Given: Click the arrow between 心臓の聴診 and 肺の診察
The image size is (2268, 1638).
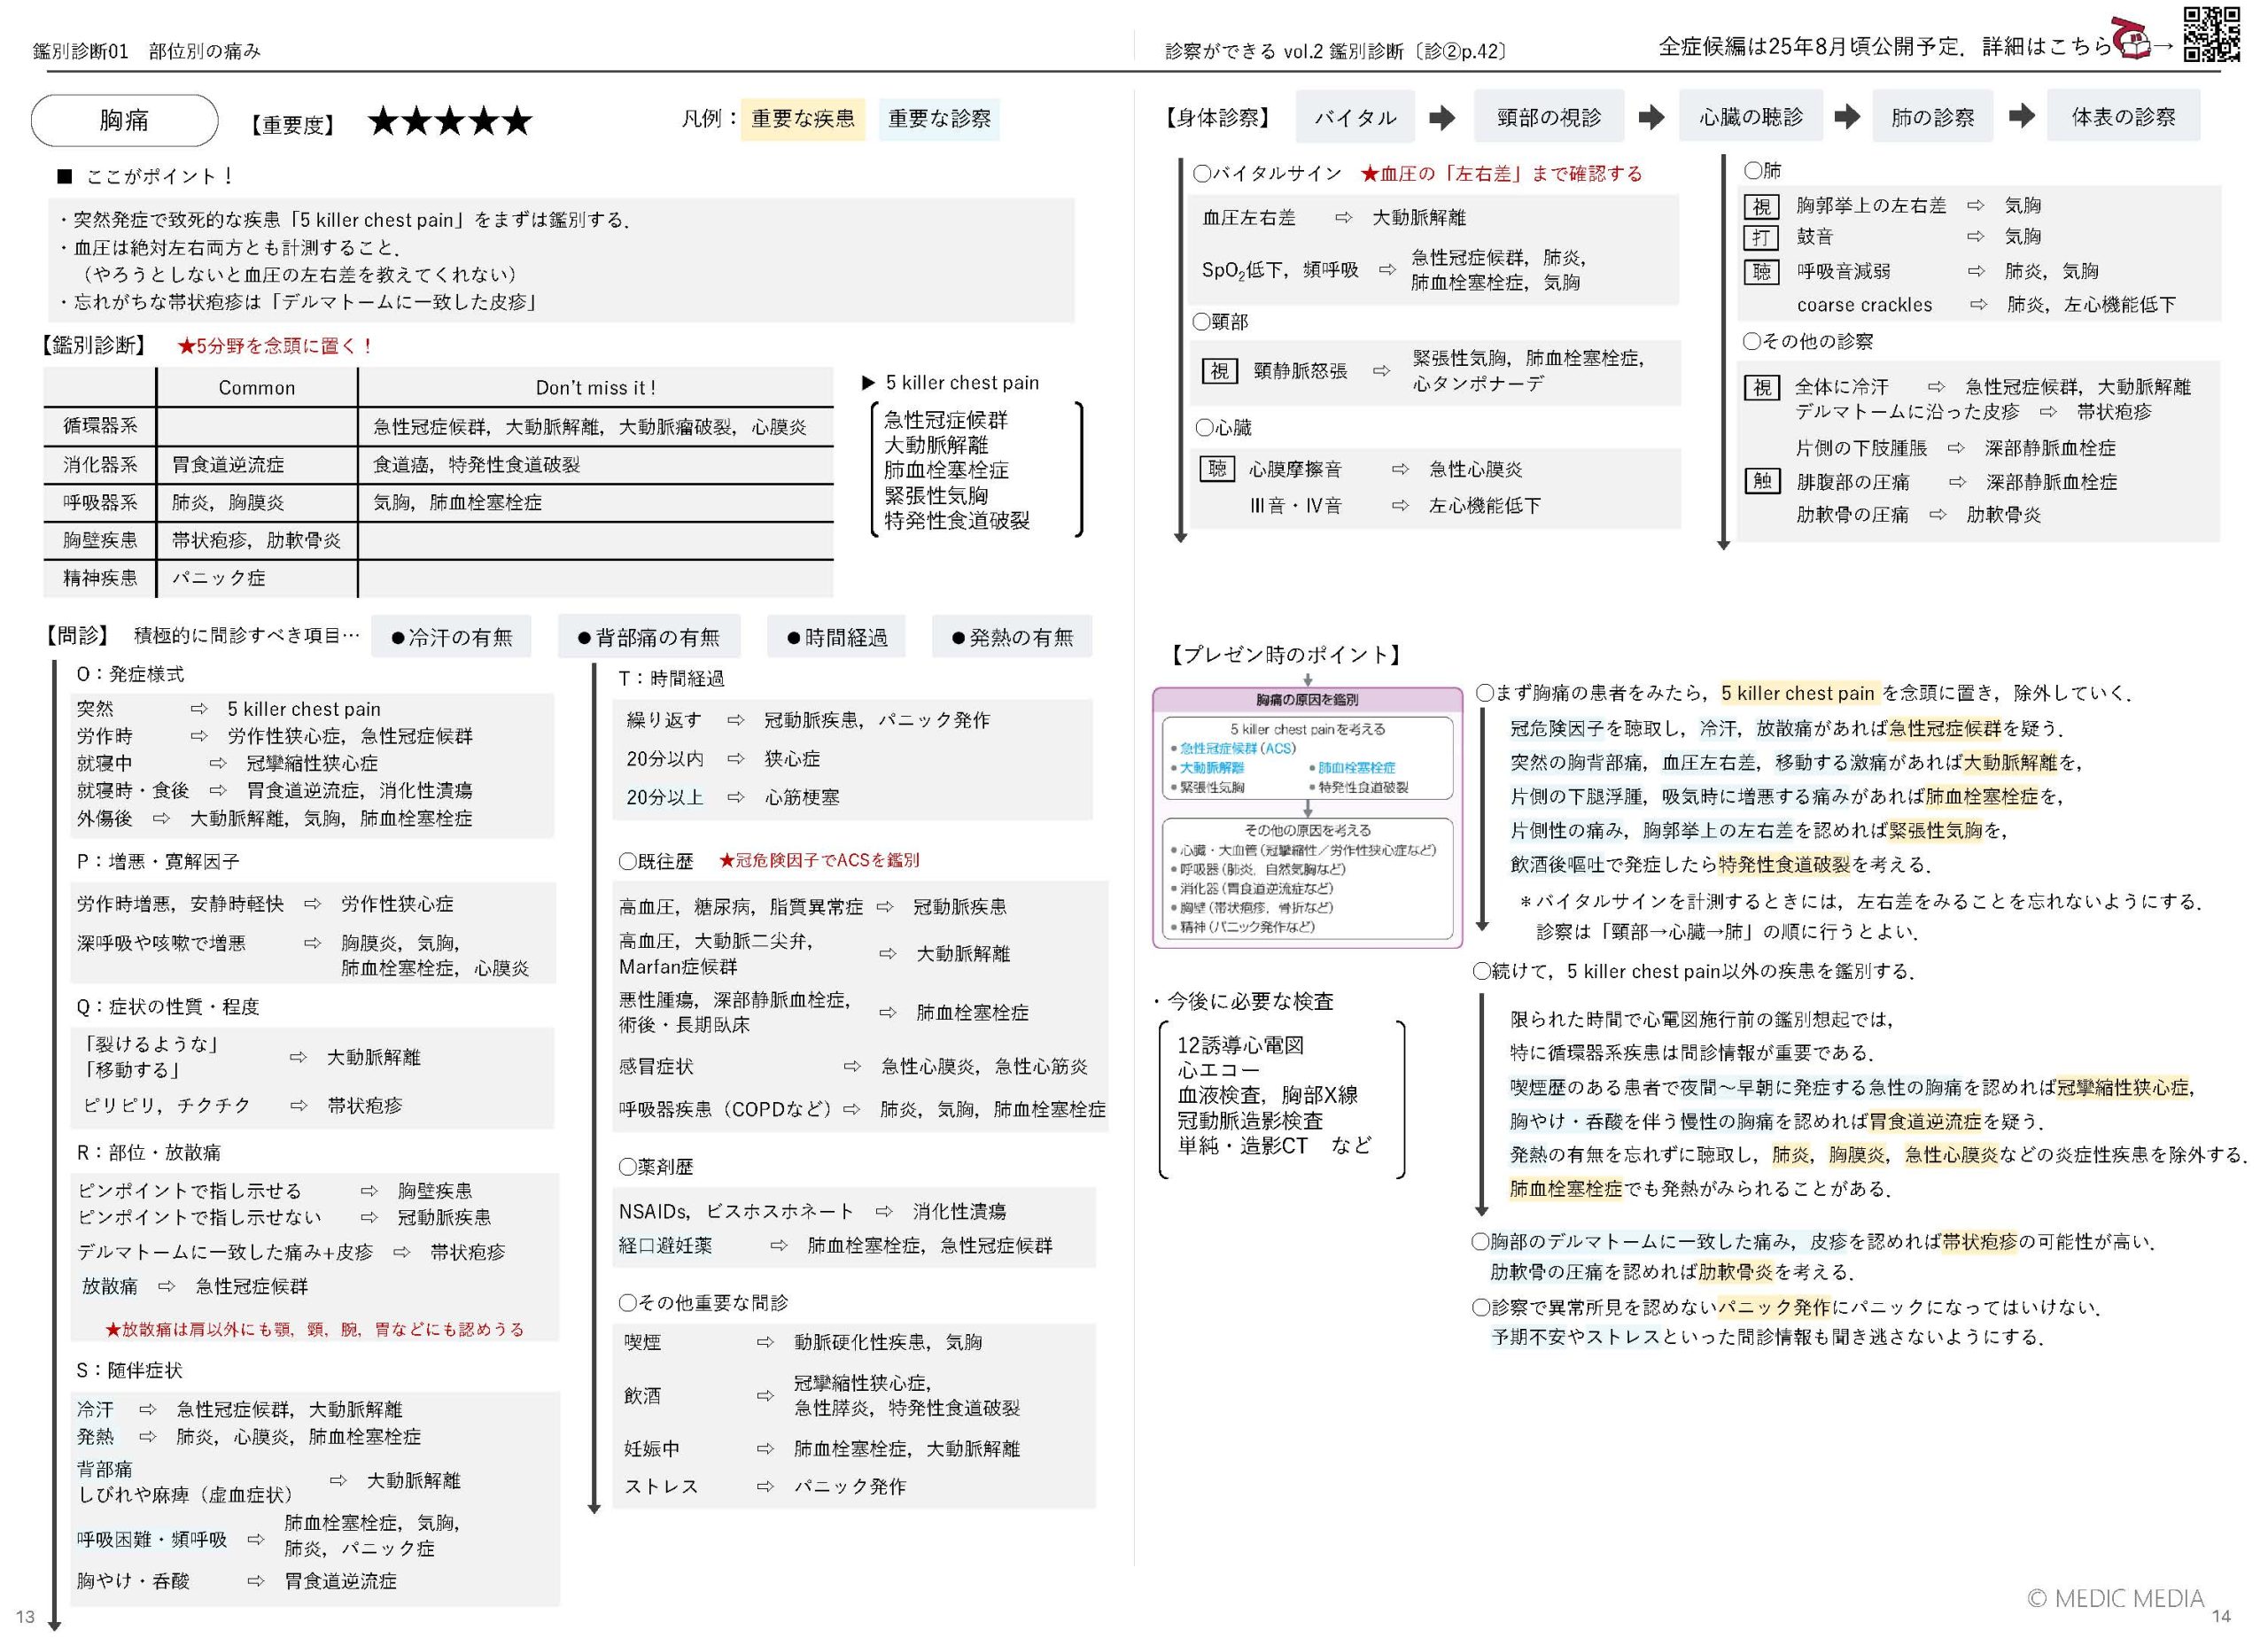Looking at the screenshot, I should coord(1846,117).
